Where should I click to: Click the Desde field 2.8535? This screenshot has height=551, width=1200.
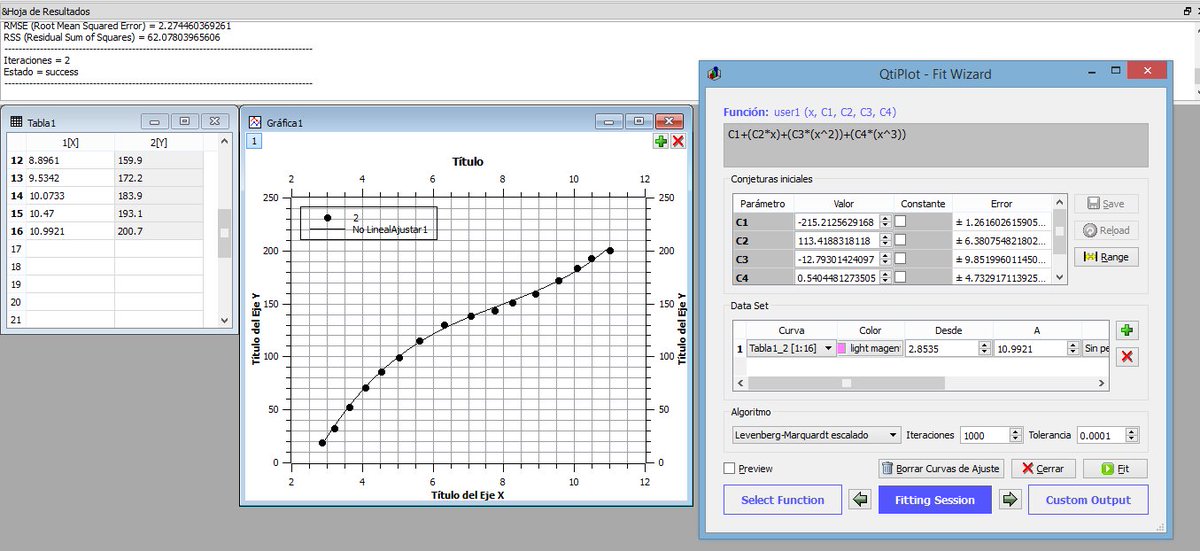[x=941, y=348]
